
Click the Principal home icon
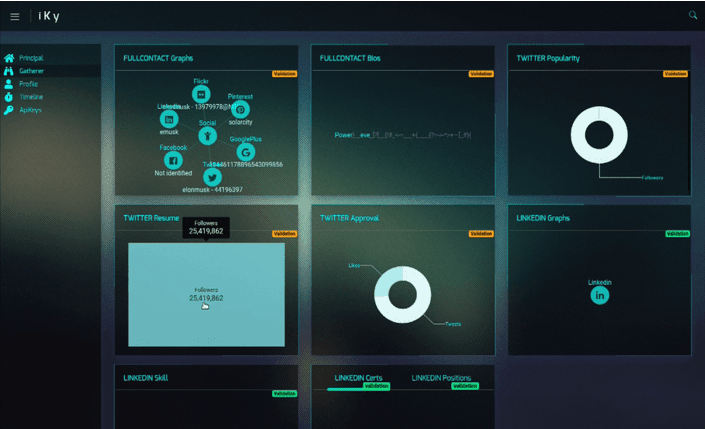tap(9, 58)
